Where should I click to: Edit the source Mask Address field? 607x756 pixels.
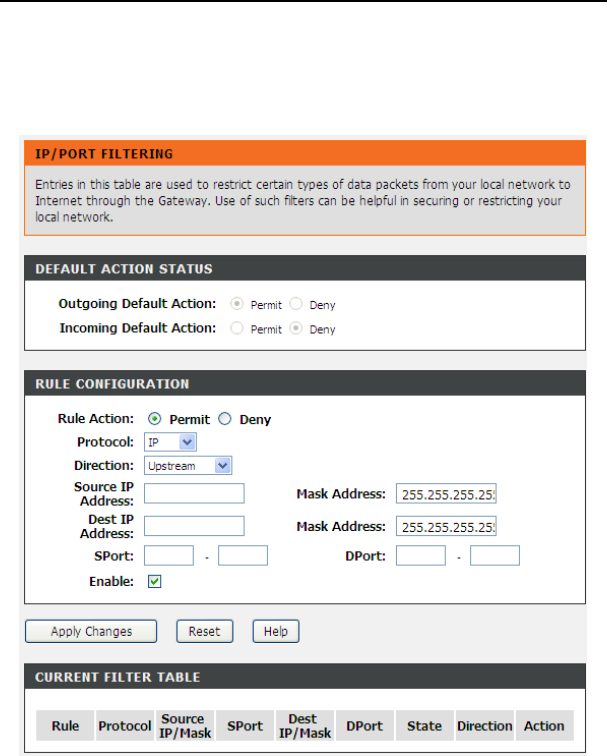446,494
